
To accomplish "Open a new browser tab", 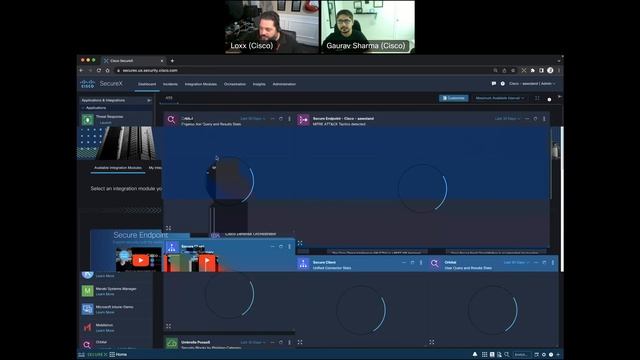I will click(172, 60).
